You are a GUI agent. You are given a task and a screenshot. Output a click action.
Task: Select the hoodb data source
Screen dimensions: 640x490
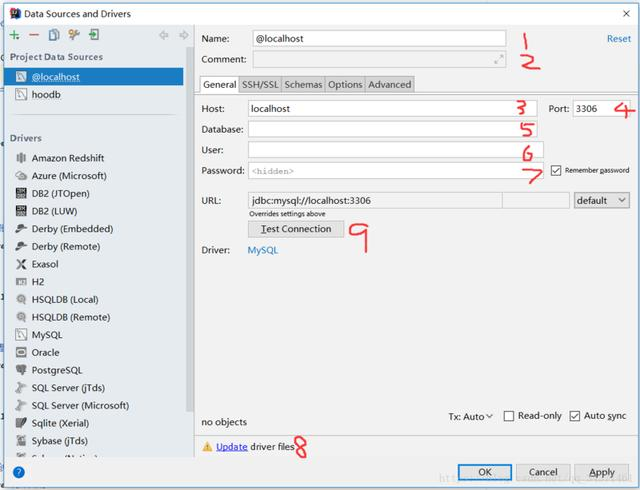coord(46,94)
